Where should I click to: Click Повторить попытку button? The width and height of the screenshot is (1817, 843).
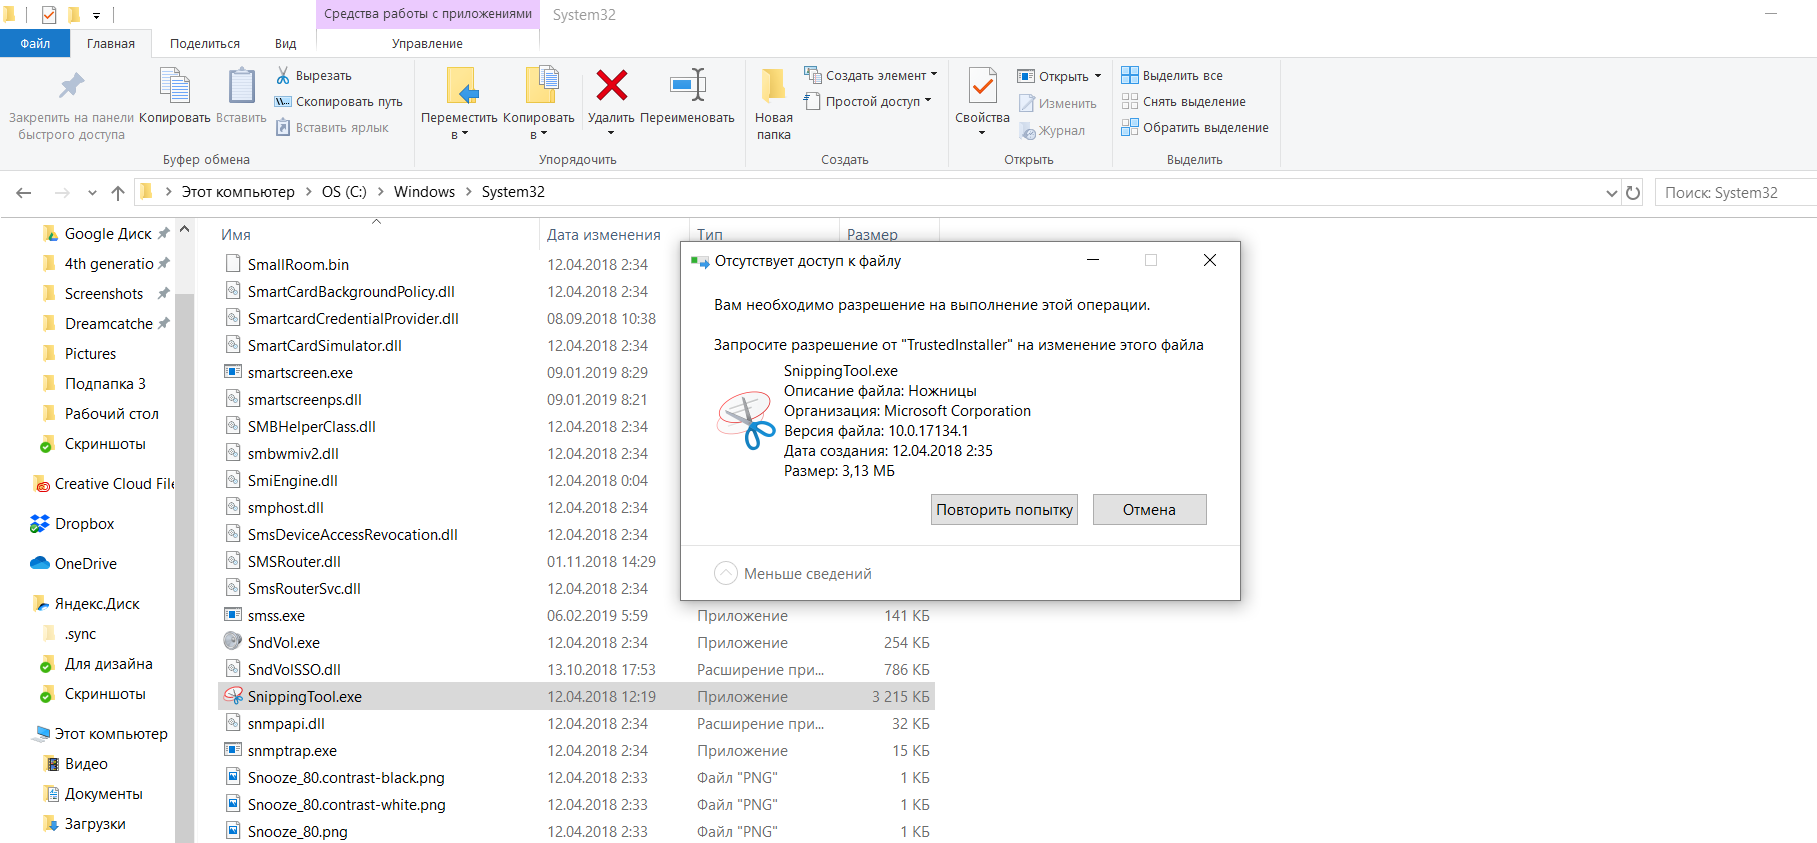click(1004, 509)
